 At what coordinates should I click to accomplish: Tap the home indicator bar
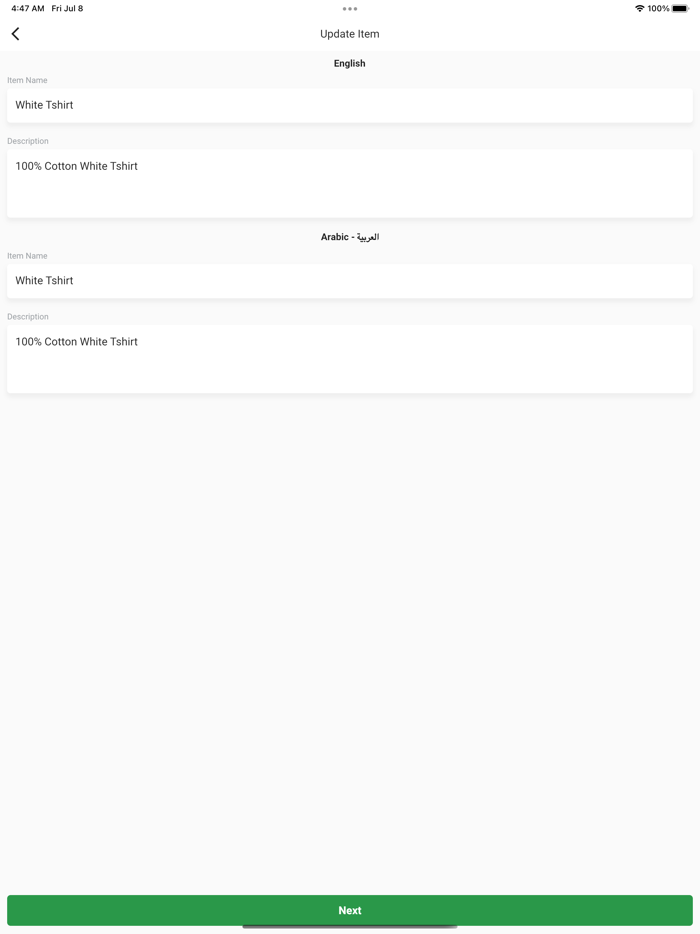pos(350,927)
